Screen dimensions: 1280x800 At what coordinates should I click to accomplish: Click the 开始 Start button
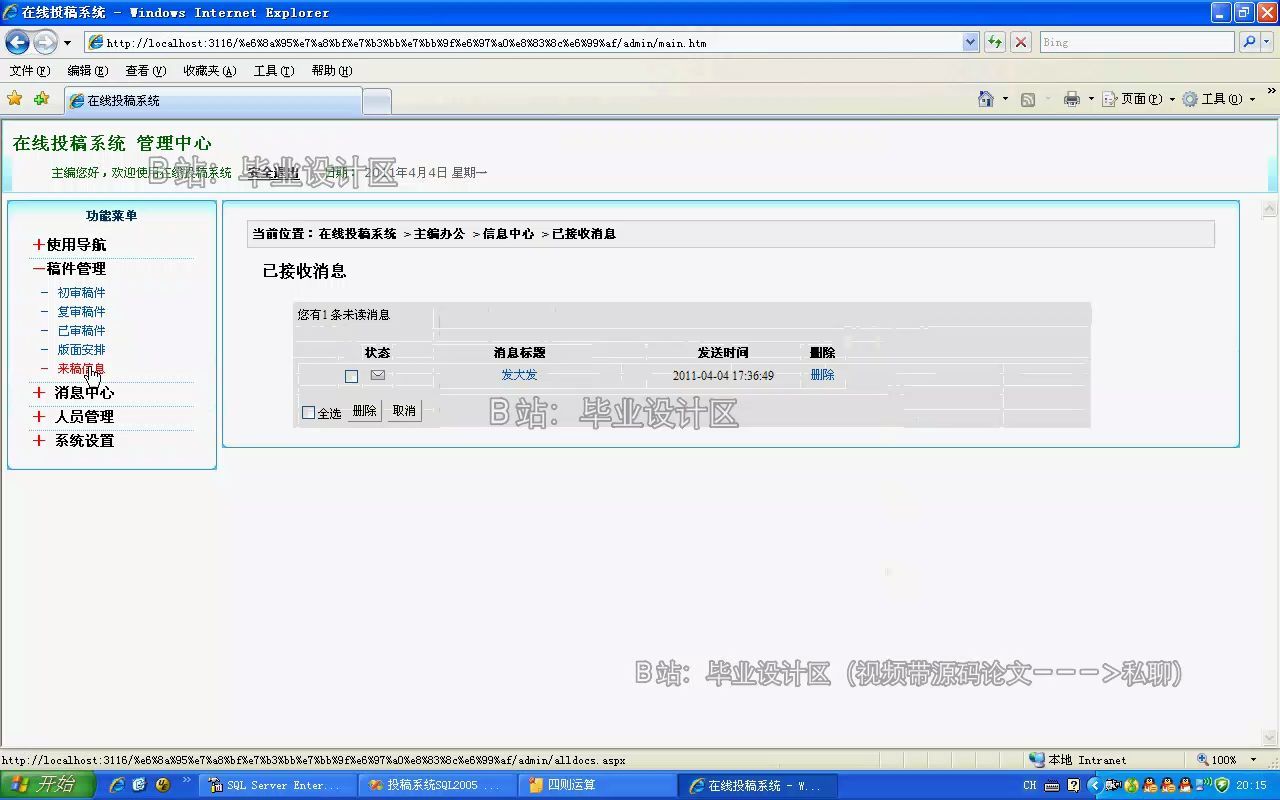pos(48,785)
